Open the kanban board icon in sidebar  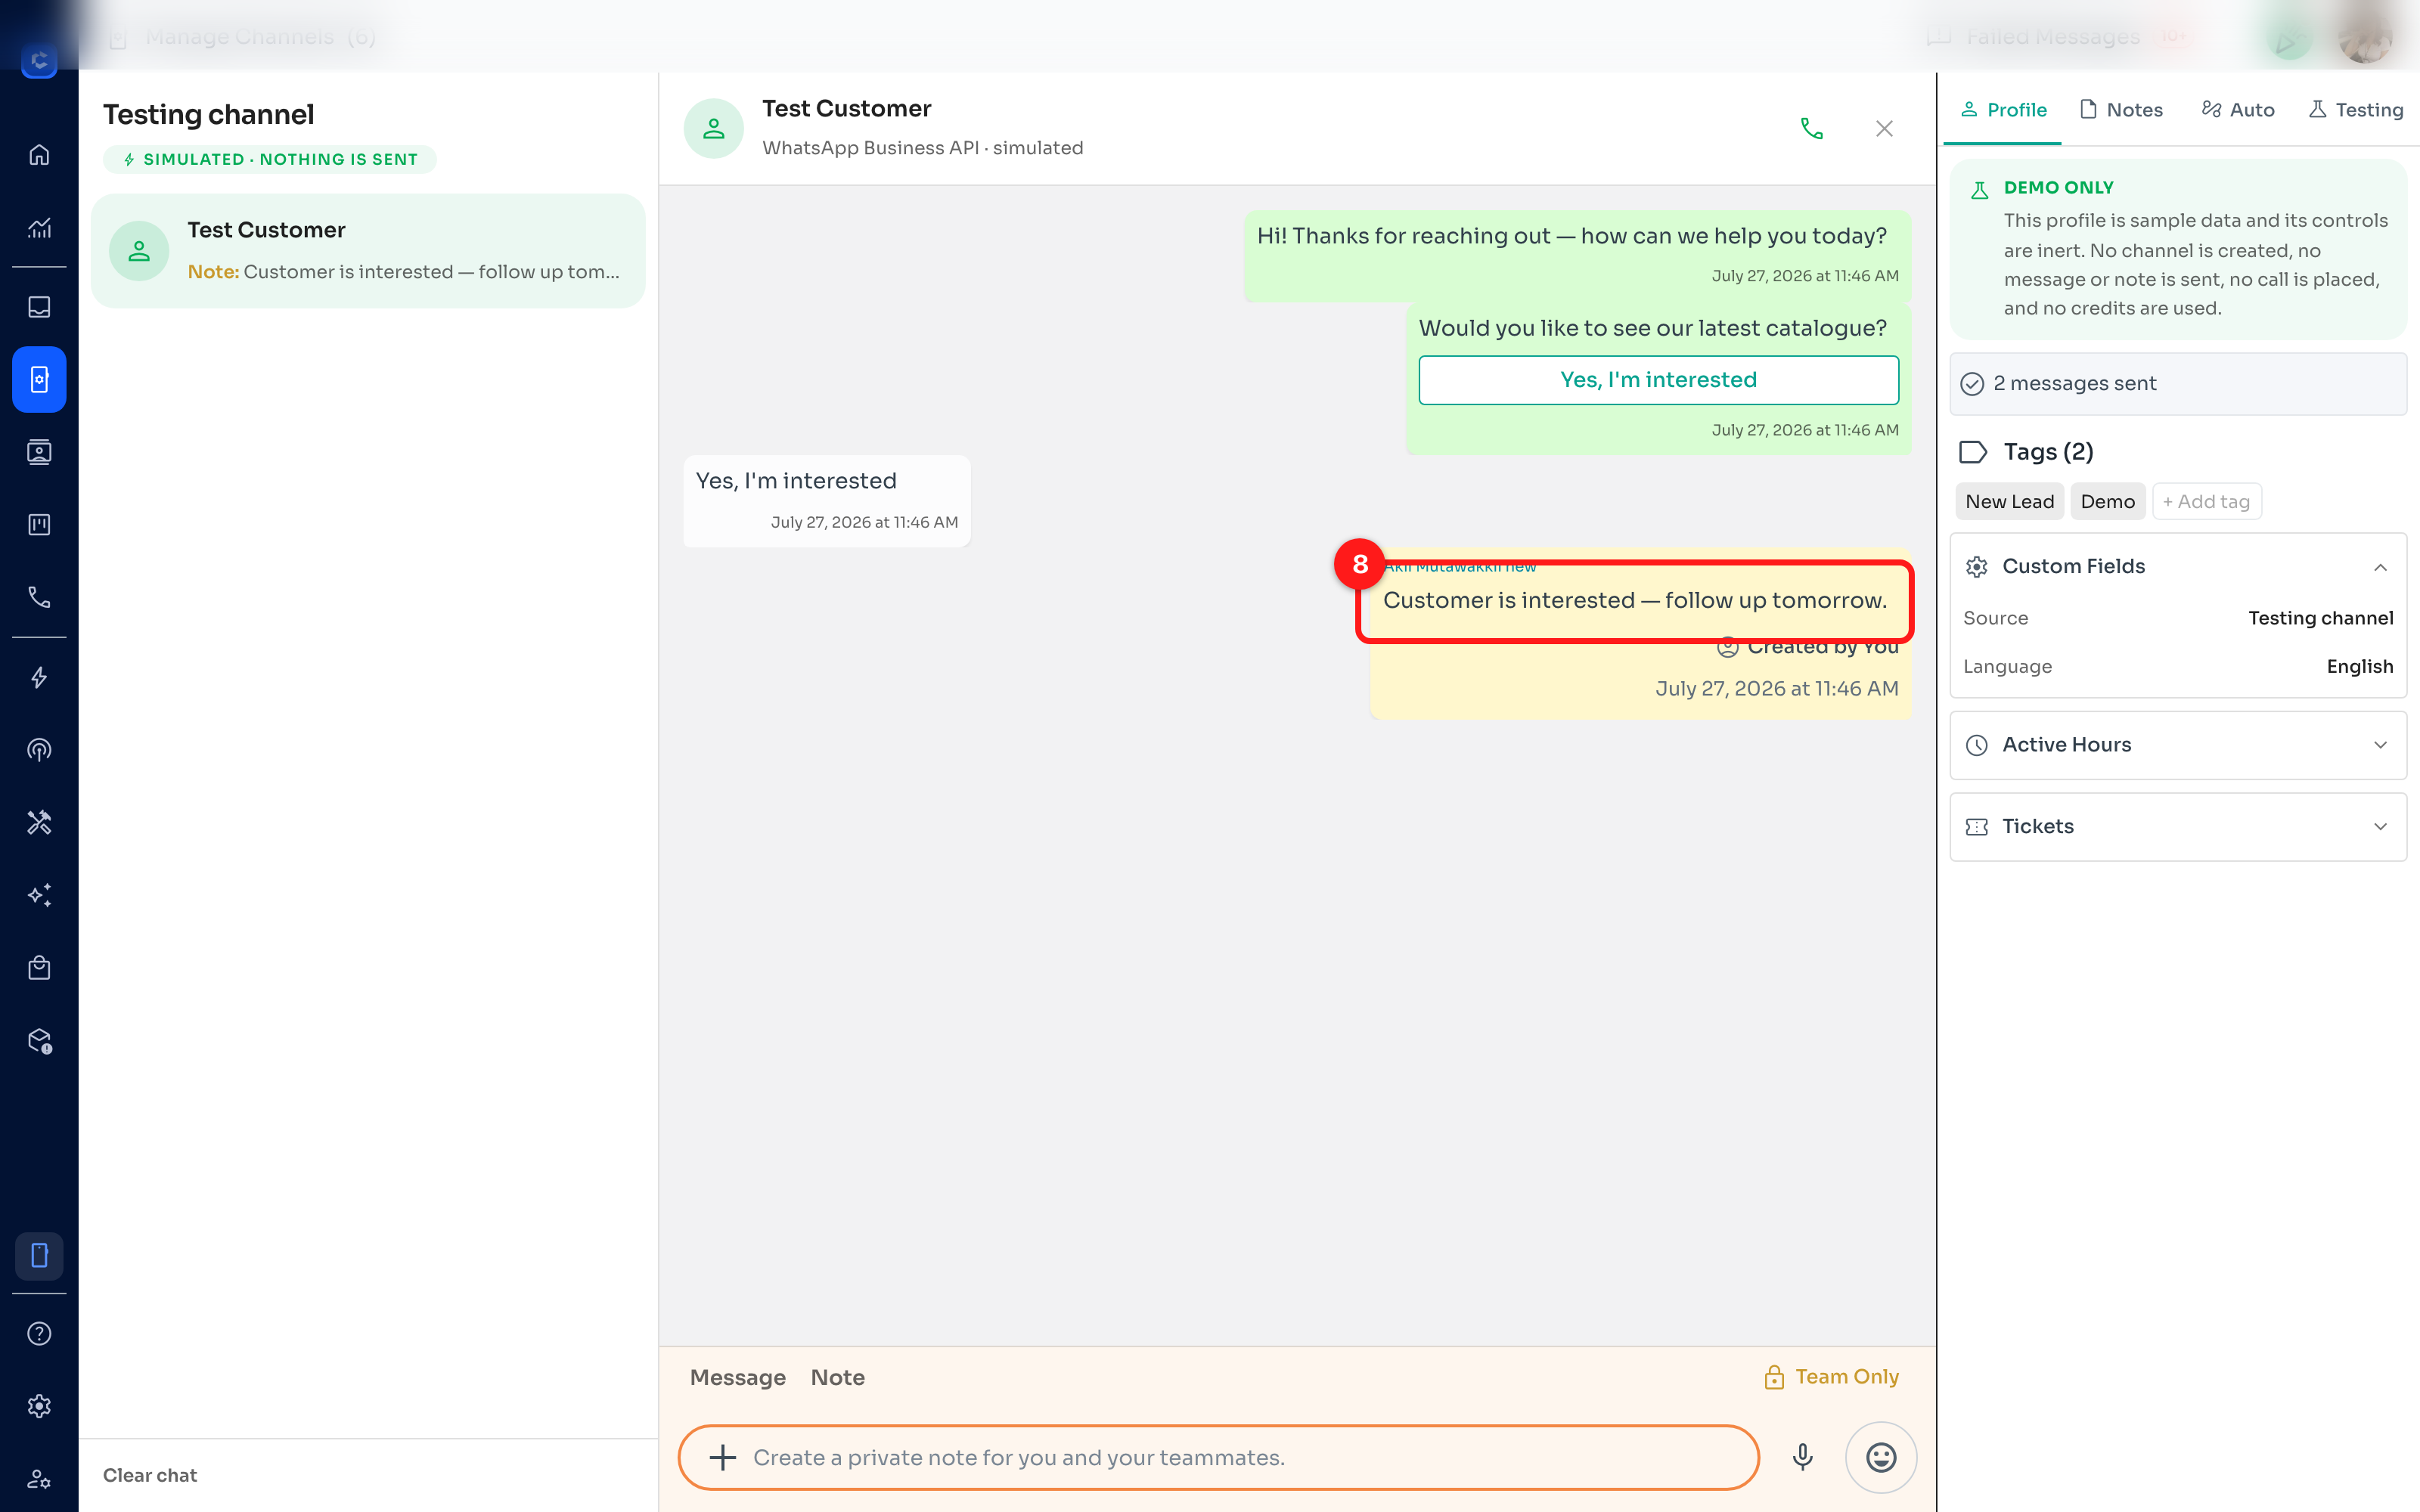pyautogui.click(x=39, y=524)
